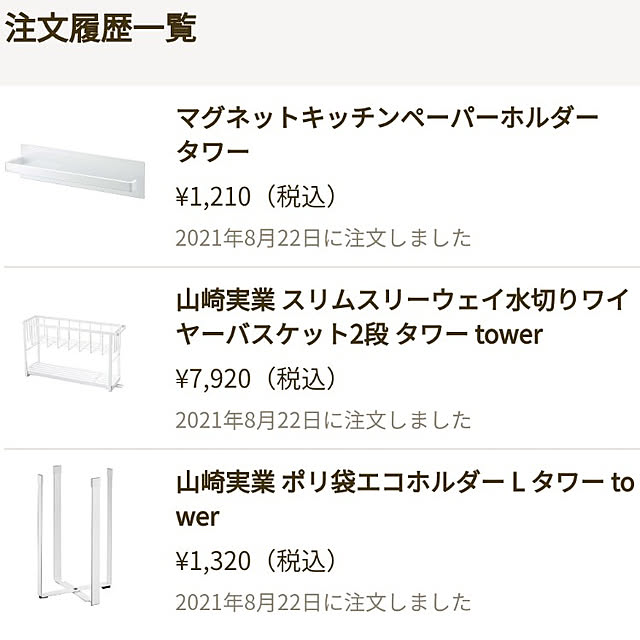Open ポリ袋エコホルダー L タワー product title
This screenshot has width=640, height=640.
click(x=405, y=500)
